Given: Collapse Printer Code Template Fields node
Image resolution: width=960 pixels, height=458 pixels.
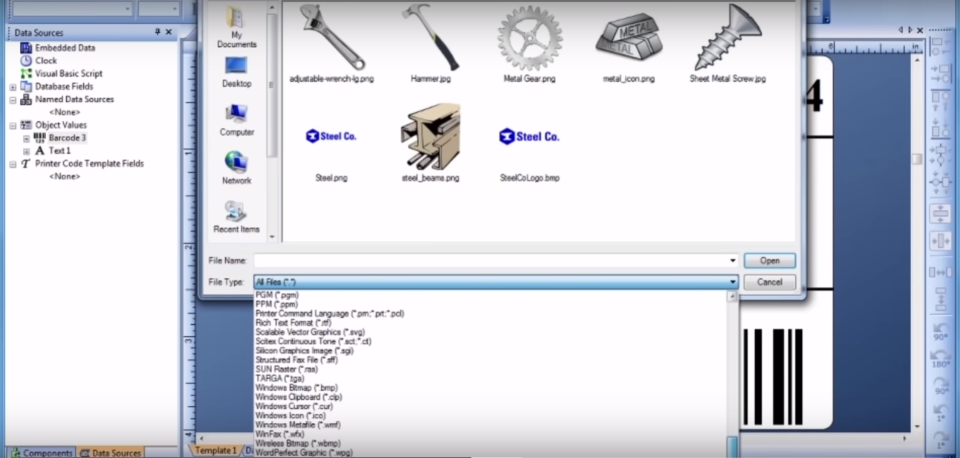Looking at the screenshot, I should click(x=13, y=164).
